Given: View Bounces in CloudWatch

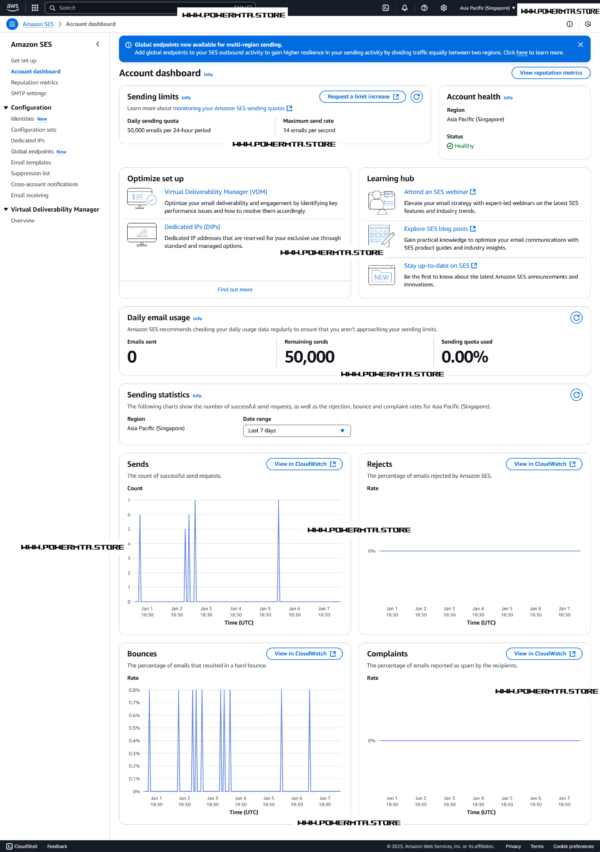Looking at the screenshot, I should tap(304, 654).
